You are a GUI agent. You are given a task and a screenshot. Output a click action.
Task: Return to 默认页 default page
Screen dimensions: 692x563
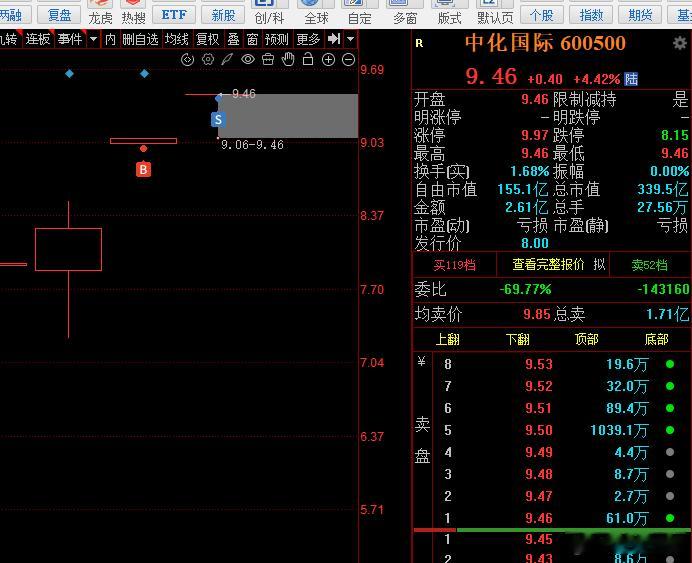[495, 13]
